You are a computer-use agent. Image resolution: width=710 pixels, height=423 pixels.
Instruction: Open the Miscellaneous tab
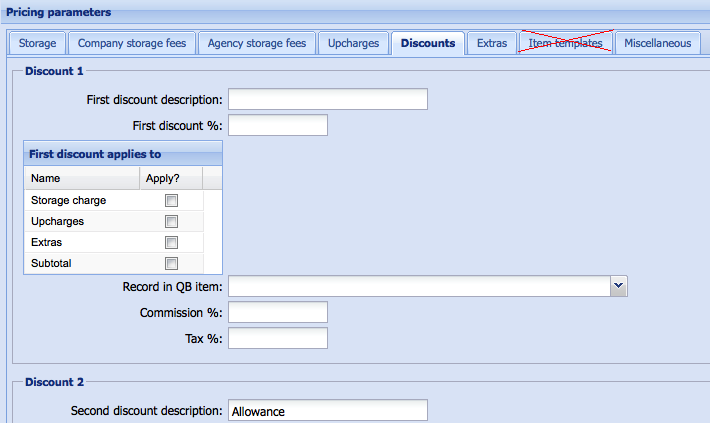pyautogui.click(x=657, y=43)
